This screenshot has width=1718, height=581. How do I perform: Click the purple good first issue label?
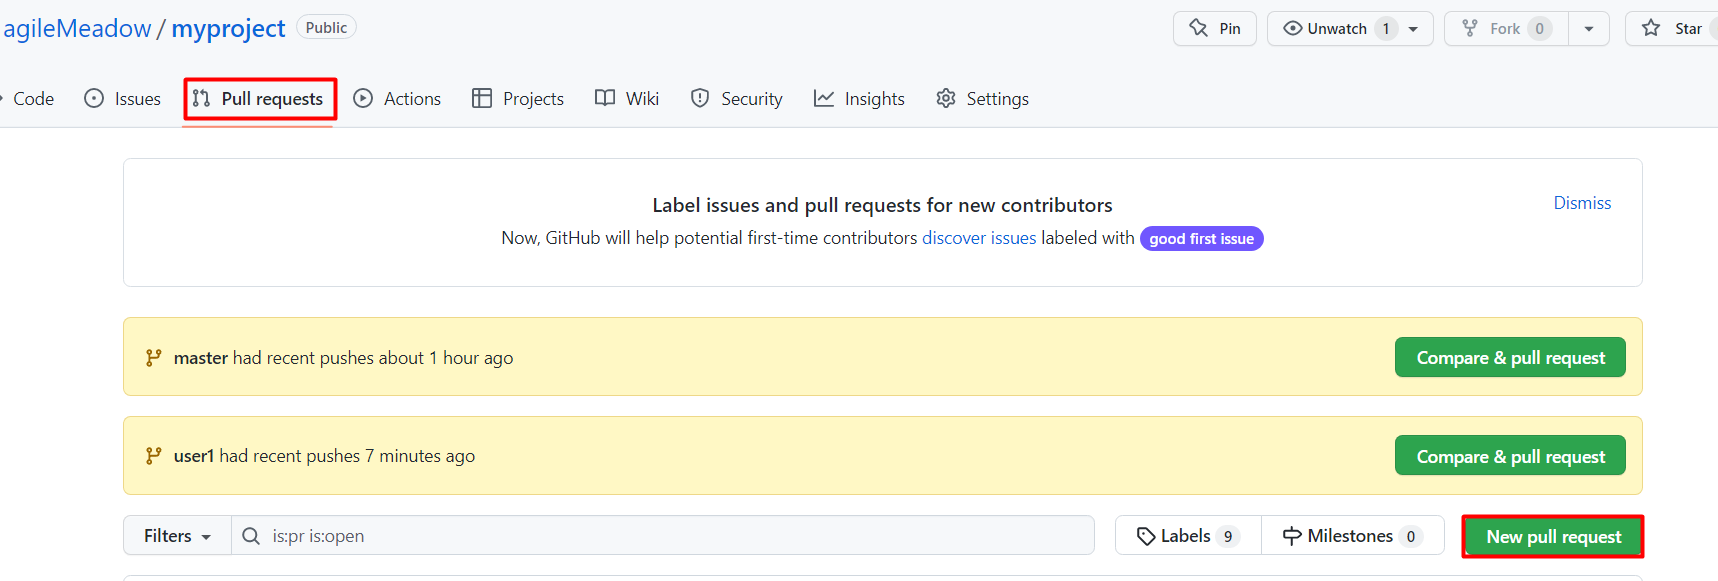pyautogui.click(x=1201, y=239)
